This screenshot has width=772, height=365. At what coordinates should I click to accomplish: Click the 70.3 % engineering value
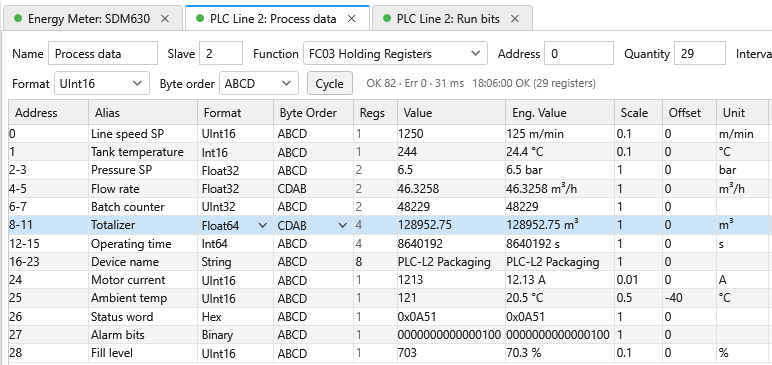pos(560,354)
